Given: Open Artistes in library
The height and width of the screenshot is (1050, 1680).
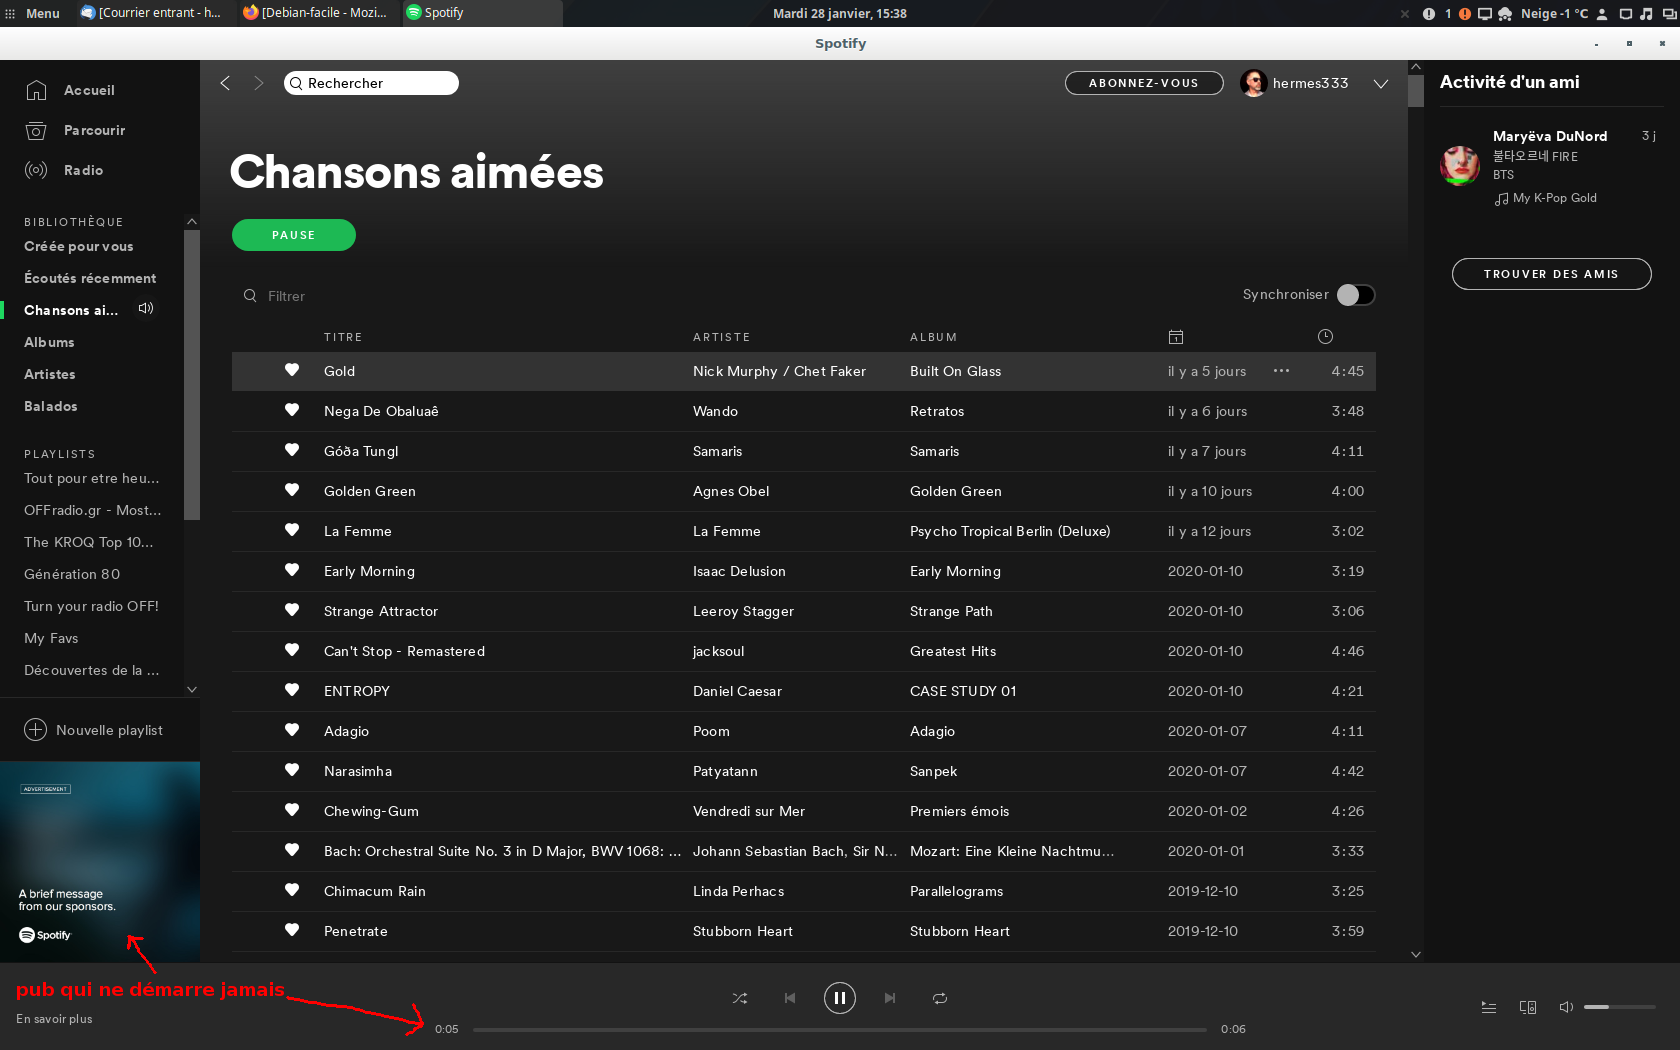Looking at the screenshot, I should tap(50, 374).
